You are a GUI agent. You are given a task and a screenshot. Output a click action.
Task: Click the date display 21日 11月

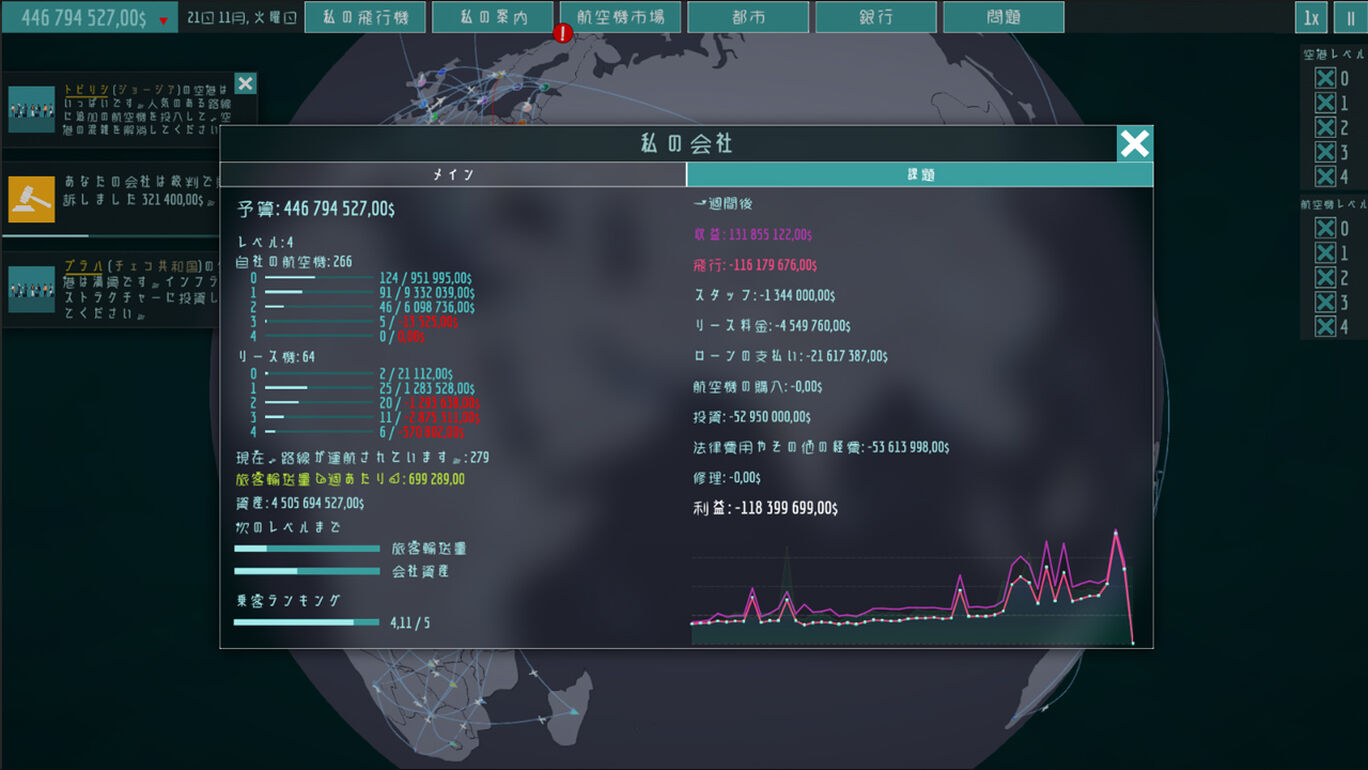(x=241, y=19)
